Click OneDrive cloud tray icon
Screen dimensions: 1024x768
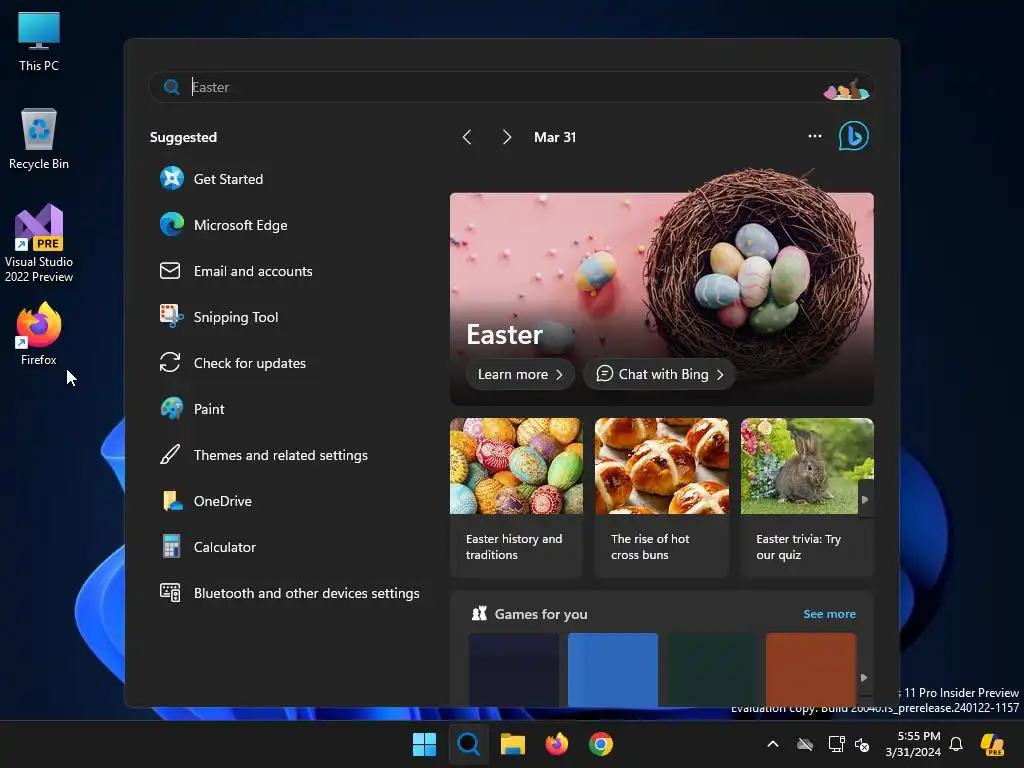click(805, 744)
